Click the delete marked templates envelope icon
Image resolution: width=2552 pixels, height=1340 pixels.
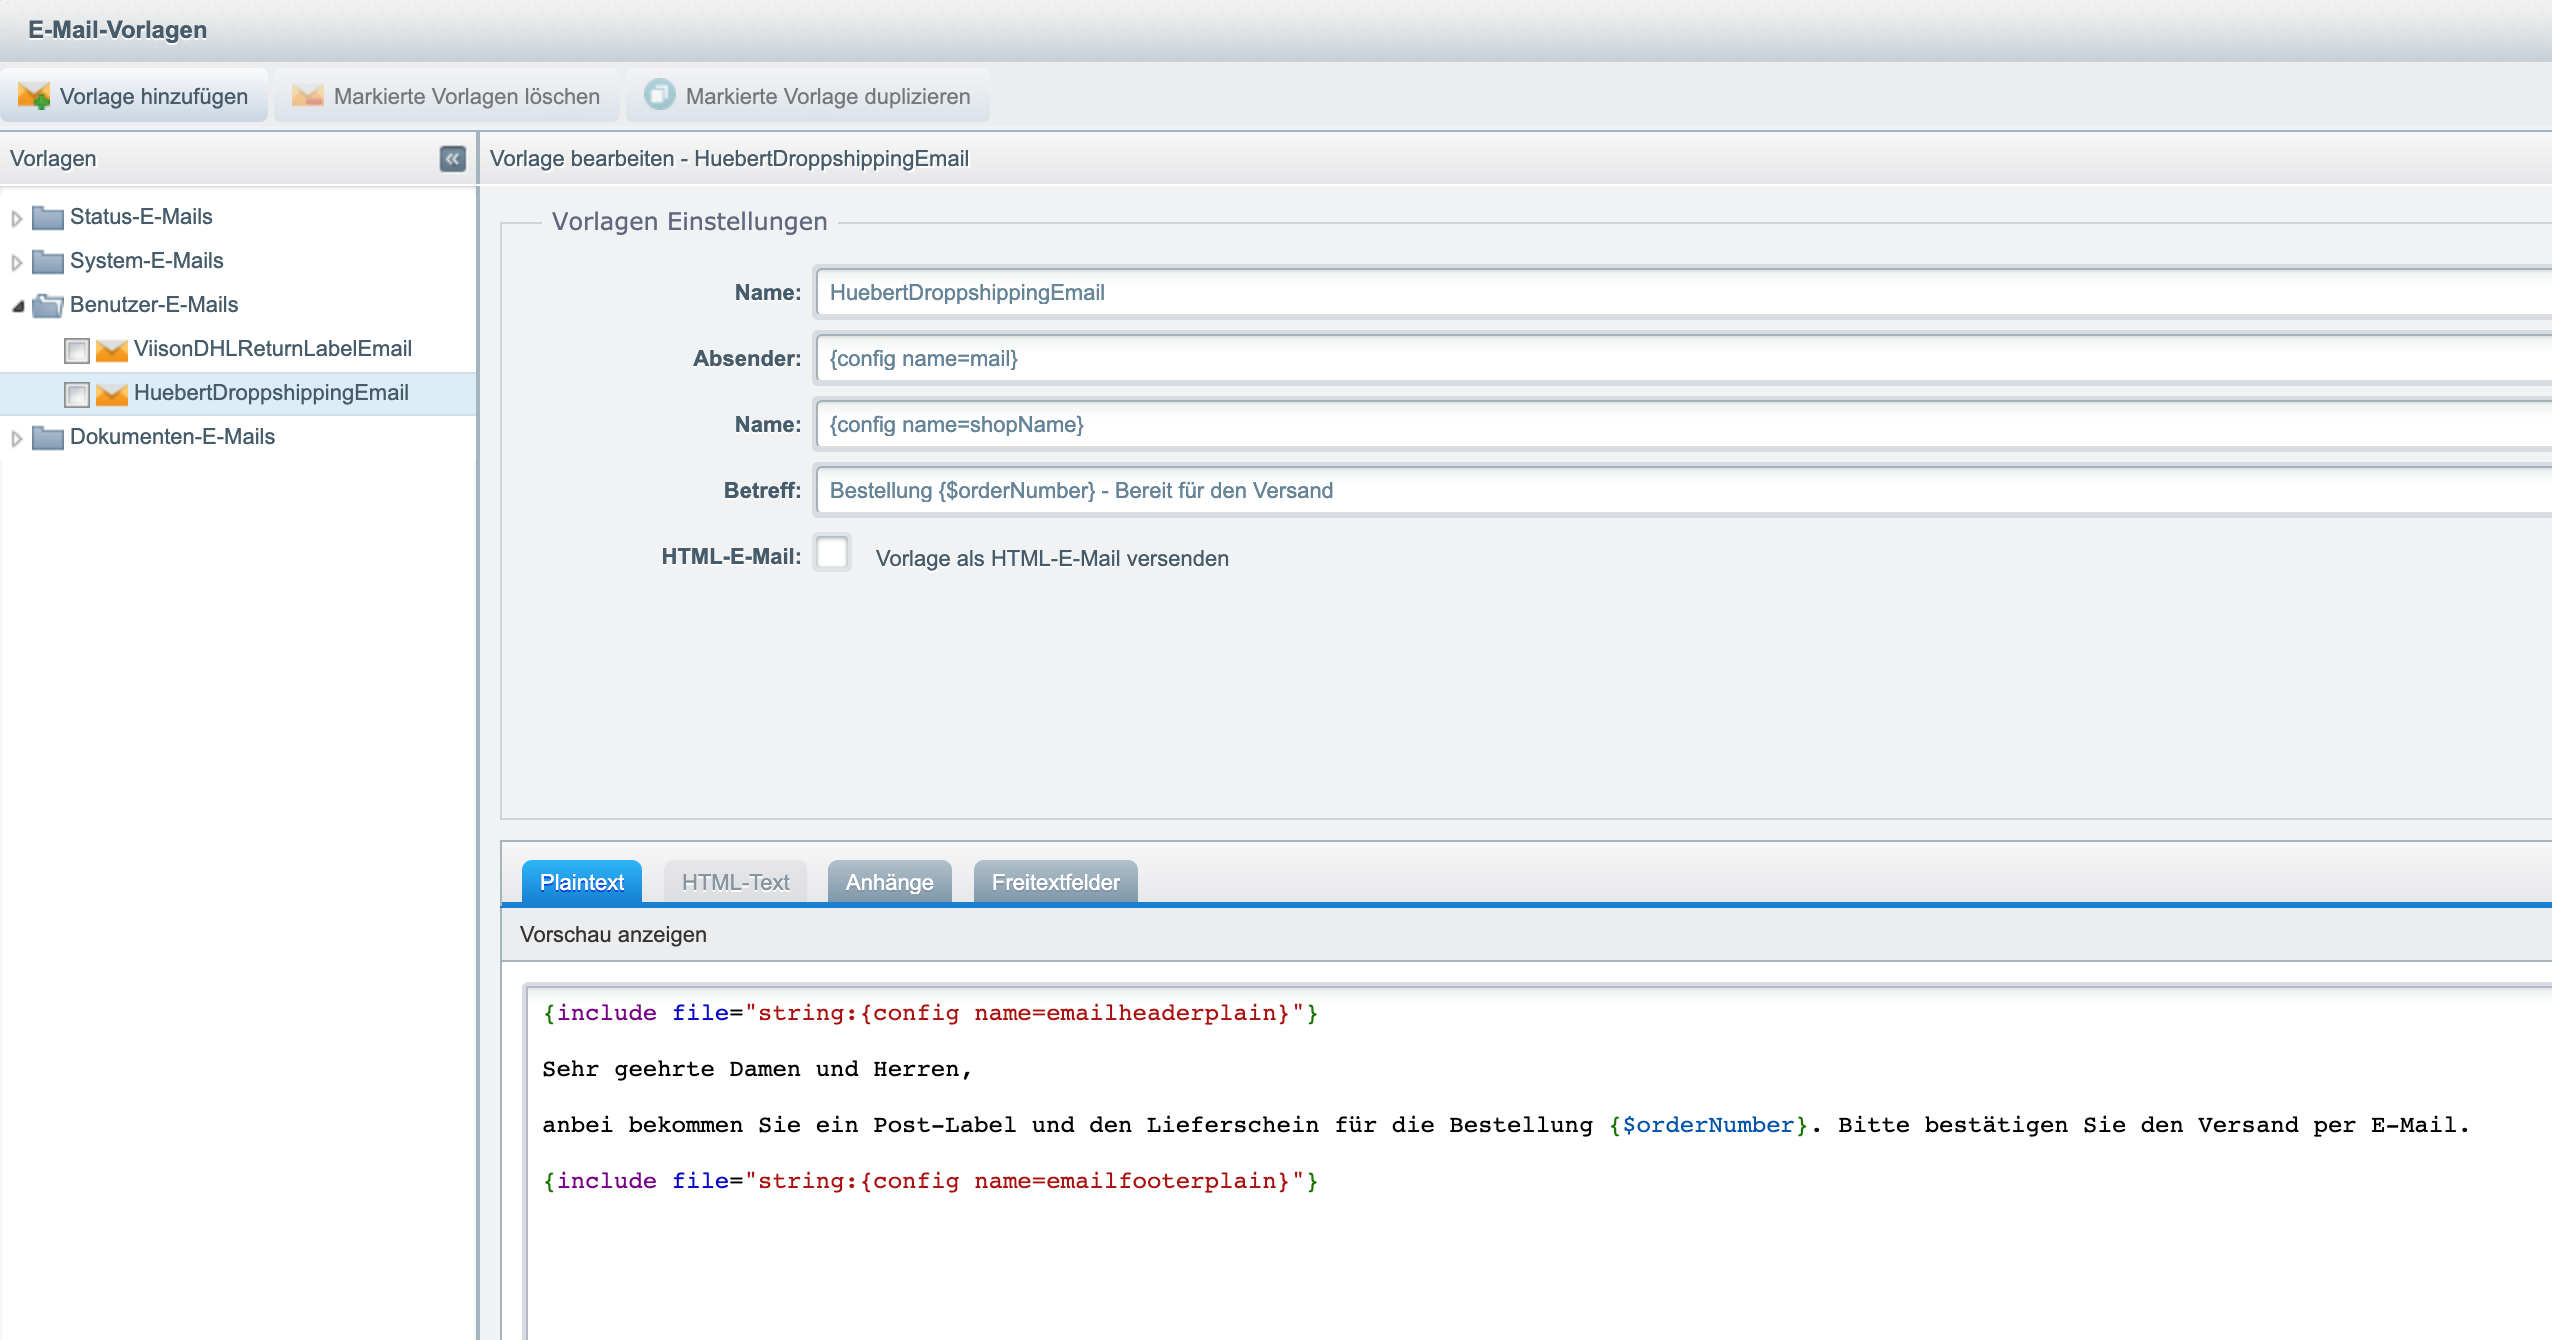coord(307,96)
